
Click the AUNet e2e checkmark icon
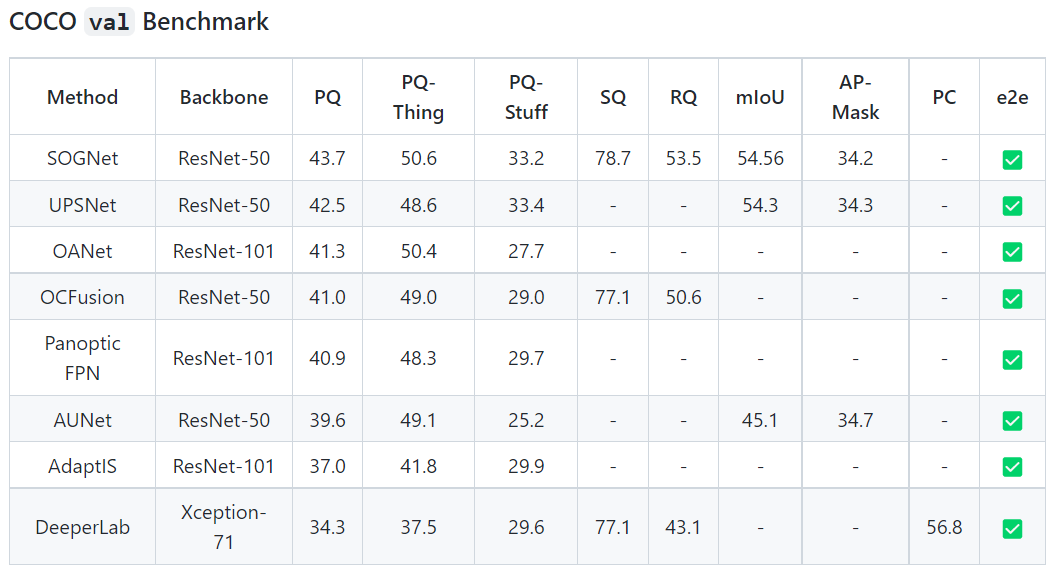pyautogui.click(x=1012, y=420)
